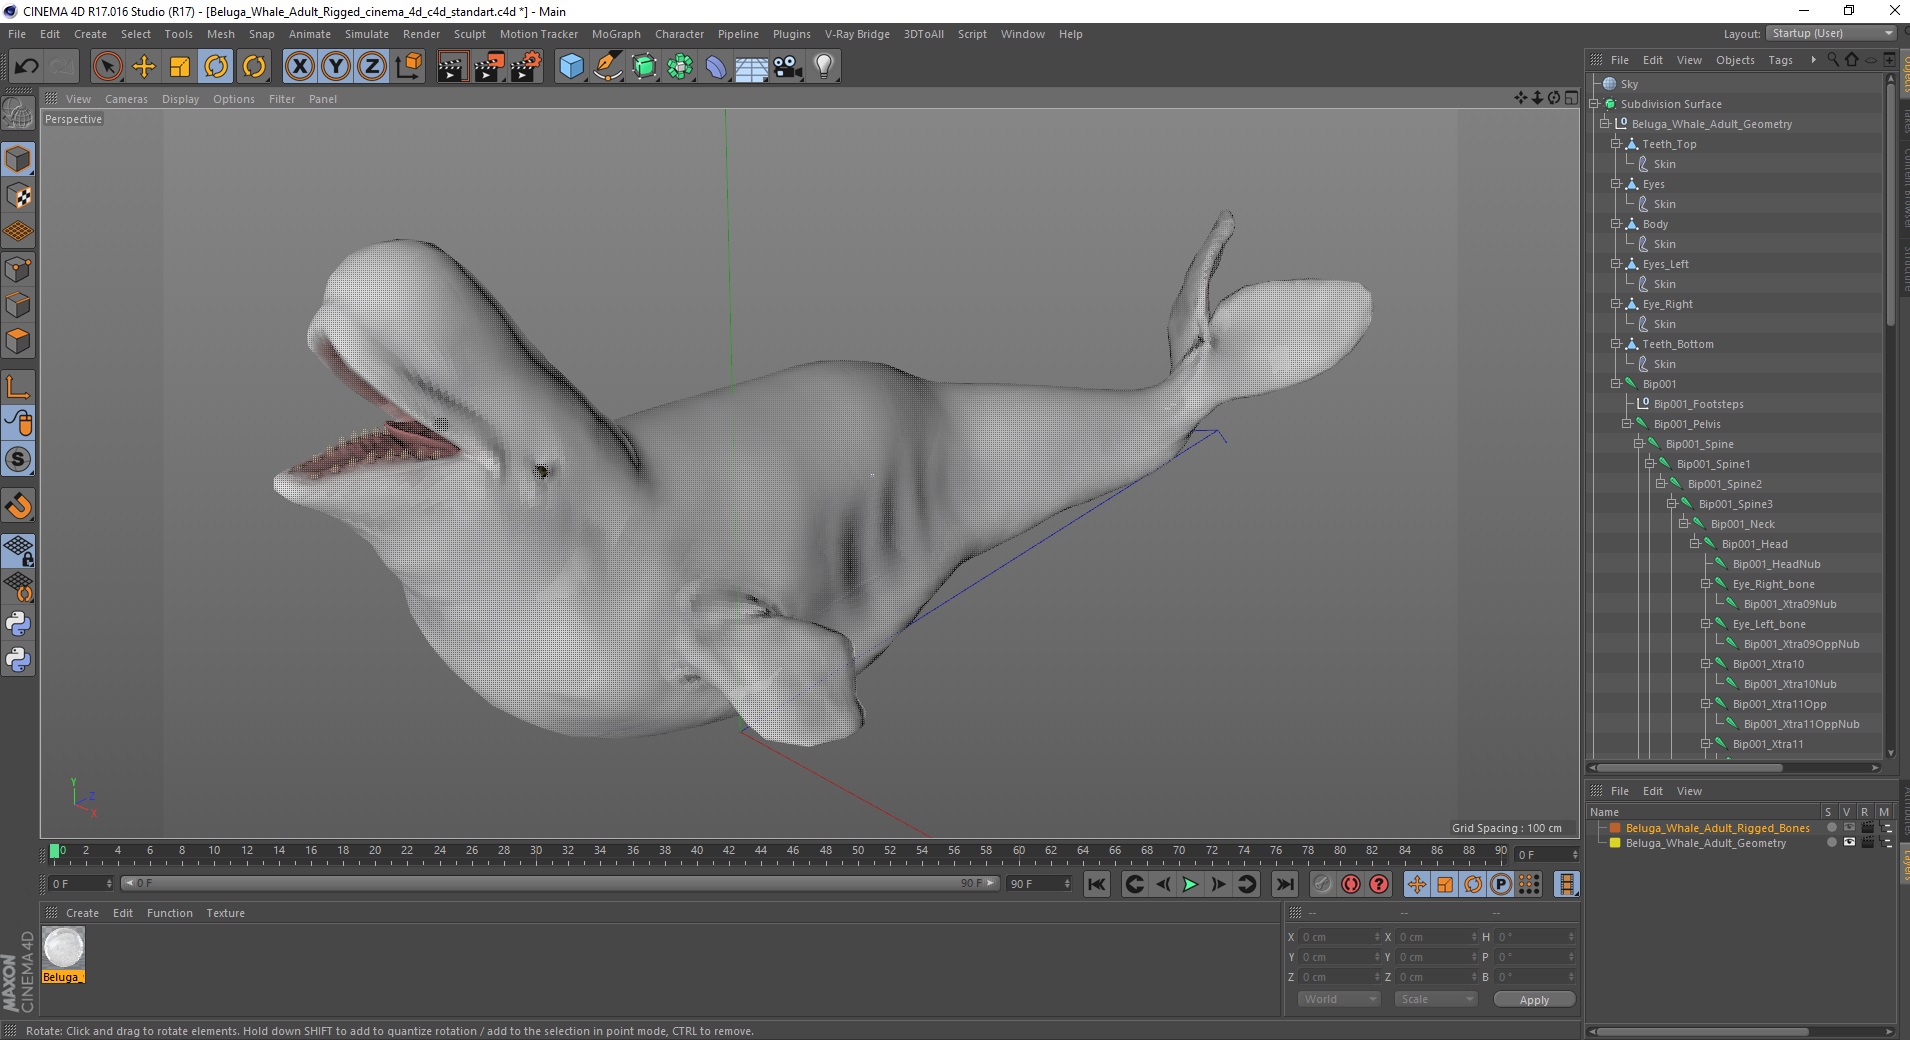Activate the Rotate tool
The image size is (1910, 1040).
[x=216, y=67]
